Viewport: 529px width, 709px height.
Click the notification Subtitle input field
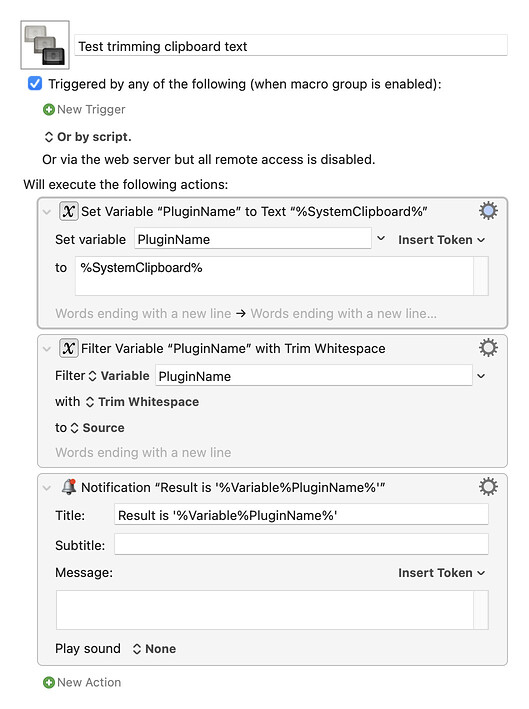[301, 544]
